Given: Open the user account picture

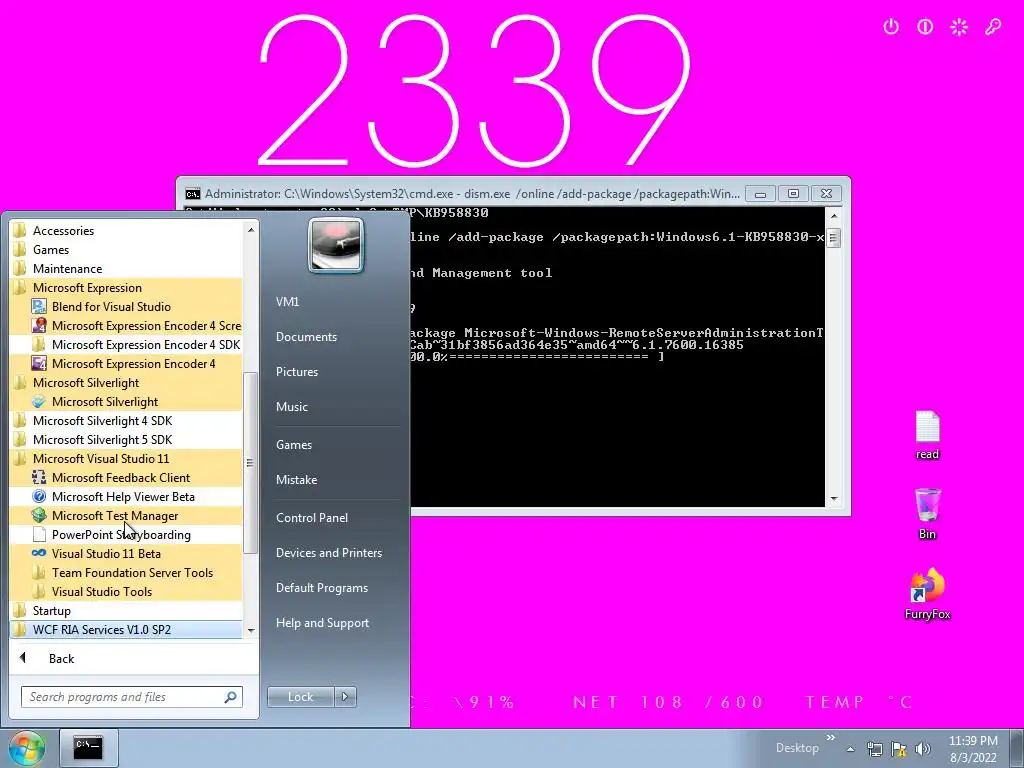Looking at the screenshot, I should (x=336, y=244).
